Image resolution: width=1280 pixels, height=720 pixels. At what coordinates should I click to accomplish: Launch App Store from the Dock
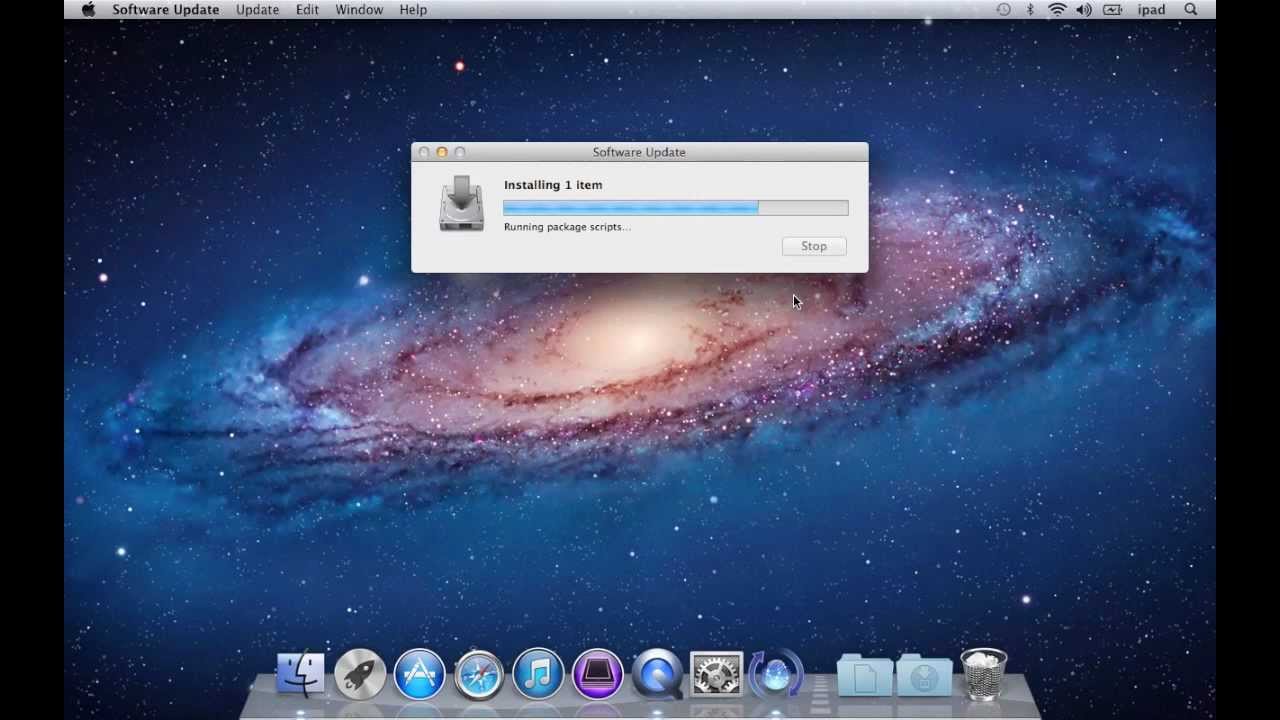[x=419, y=674]
